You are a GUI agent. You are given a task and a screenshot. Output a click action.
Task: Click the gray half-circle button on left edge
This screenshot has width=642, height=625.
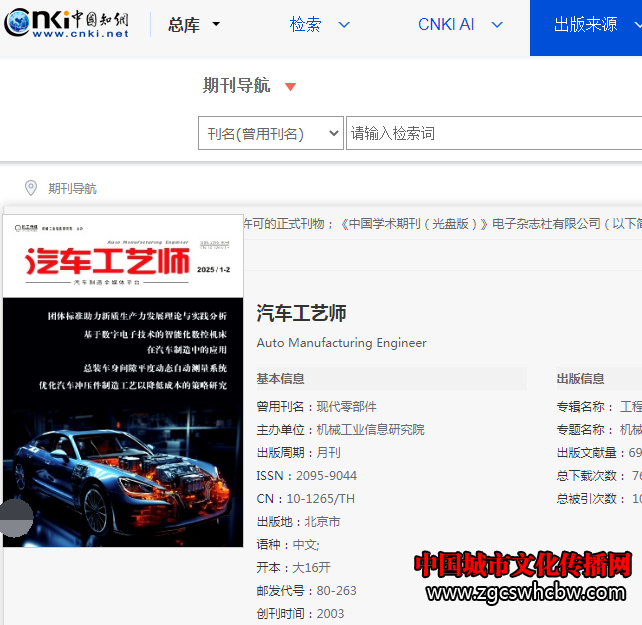point(15,517)
